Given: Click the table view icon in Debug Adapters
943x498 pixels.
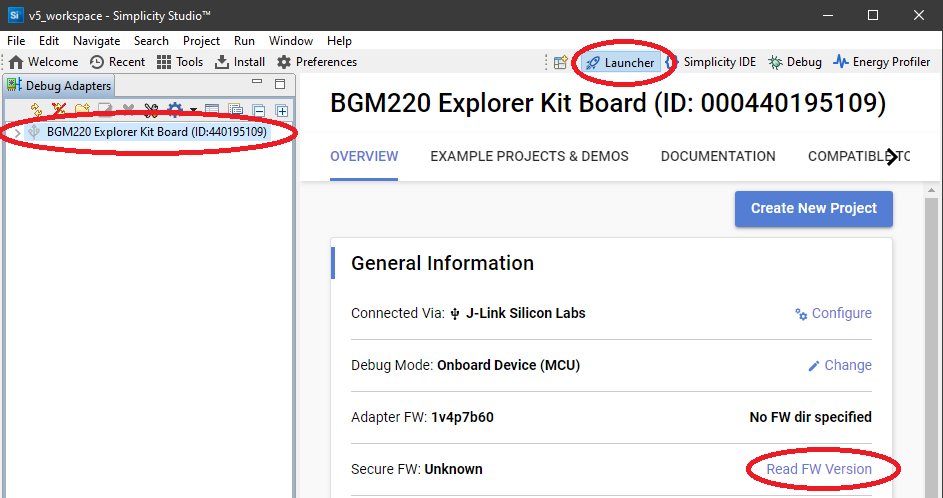Looking at the screenshot, I should click(x=212, y=109).
